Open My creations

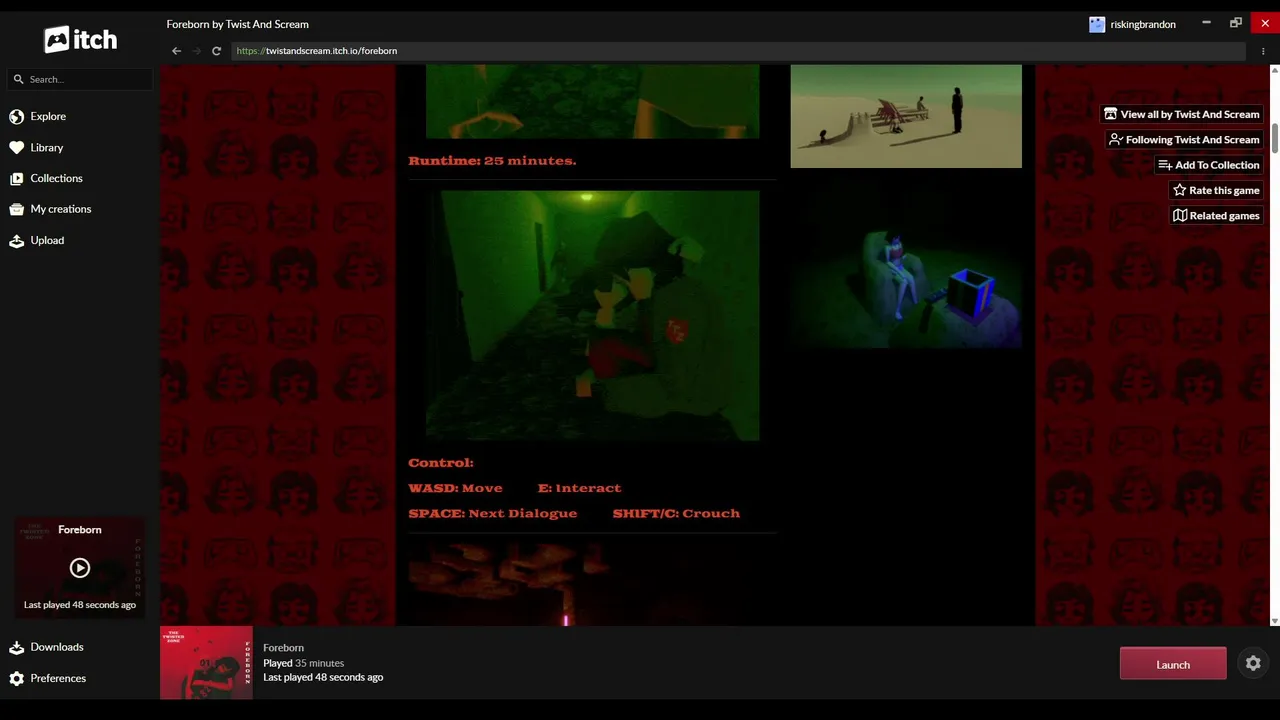[x=61, y=209]
